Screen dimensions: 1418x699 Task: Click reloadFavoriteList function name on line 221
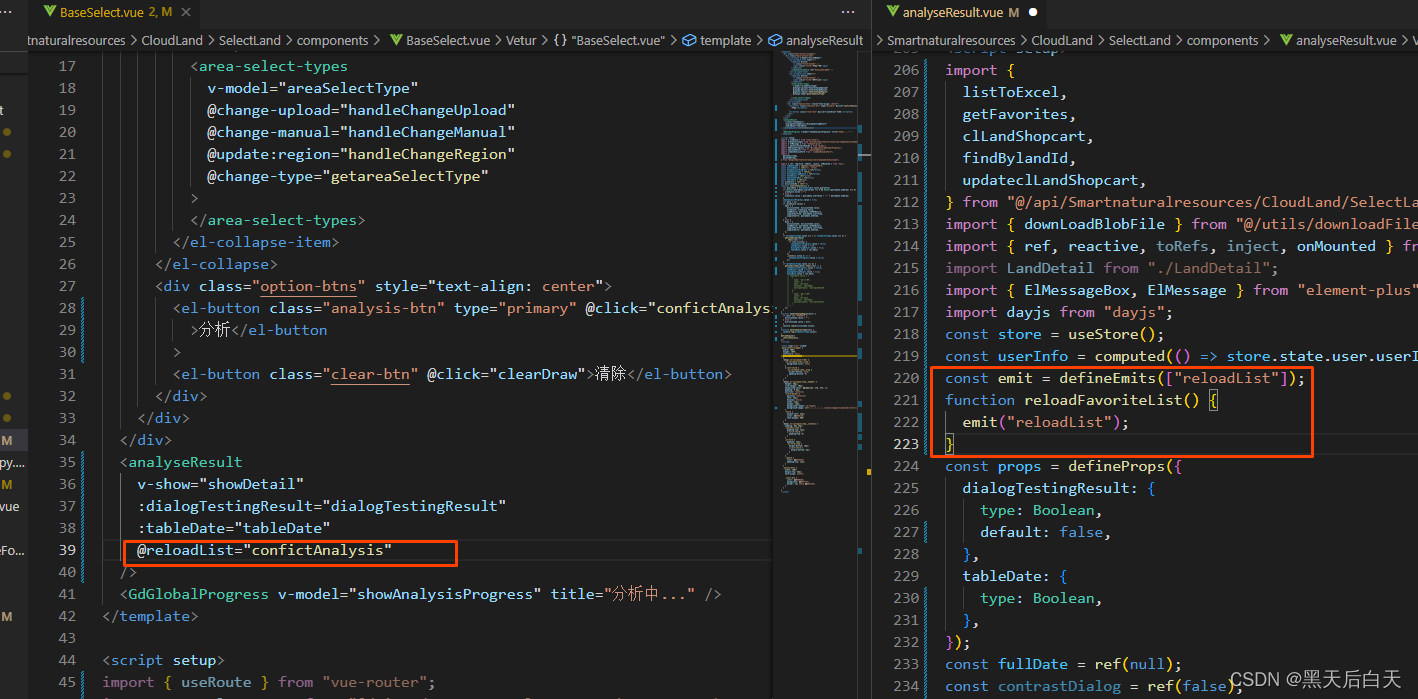1102,400
